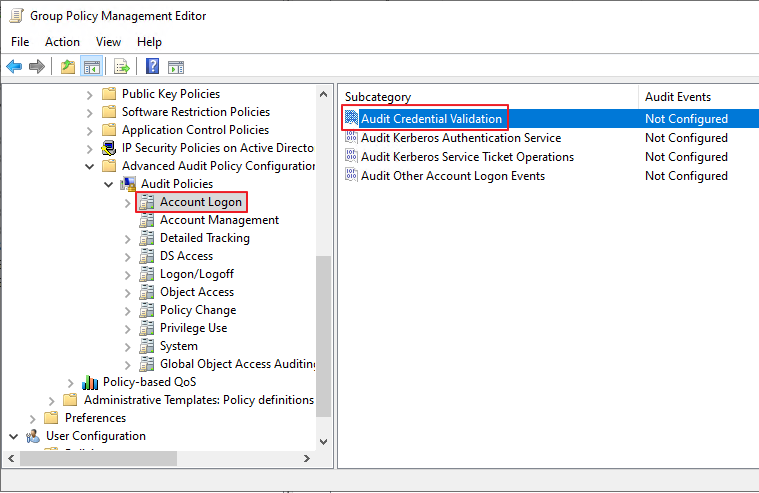This screenshot has width=759, height=493.
Task: Expand the Software Restriction Policies node
Action: [90, 113]
